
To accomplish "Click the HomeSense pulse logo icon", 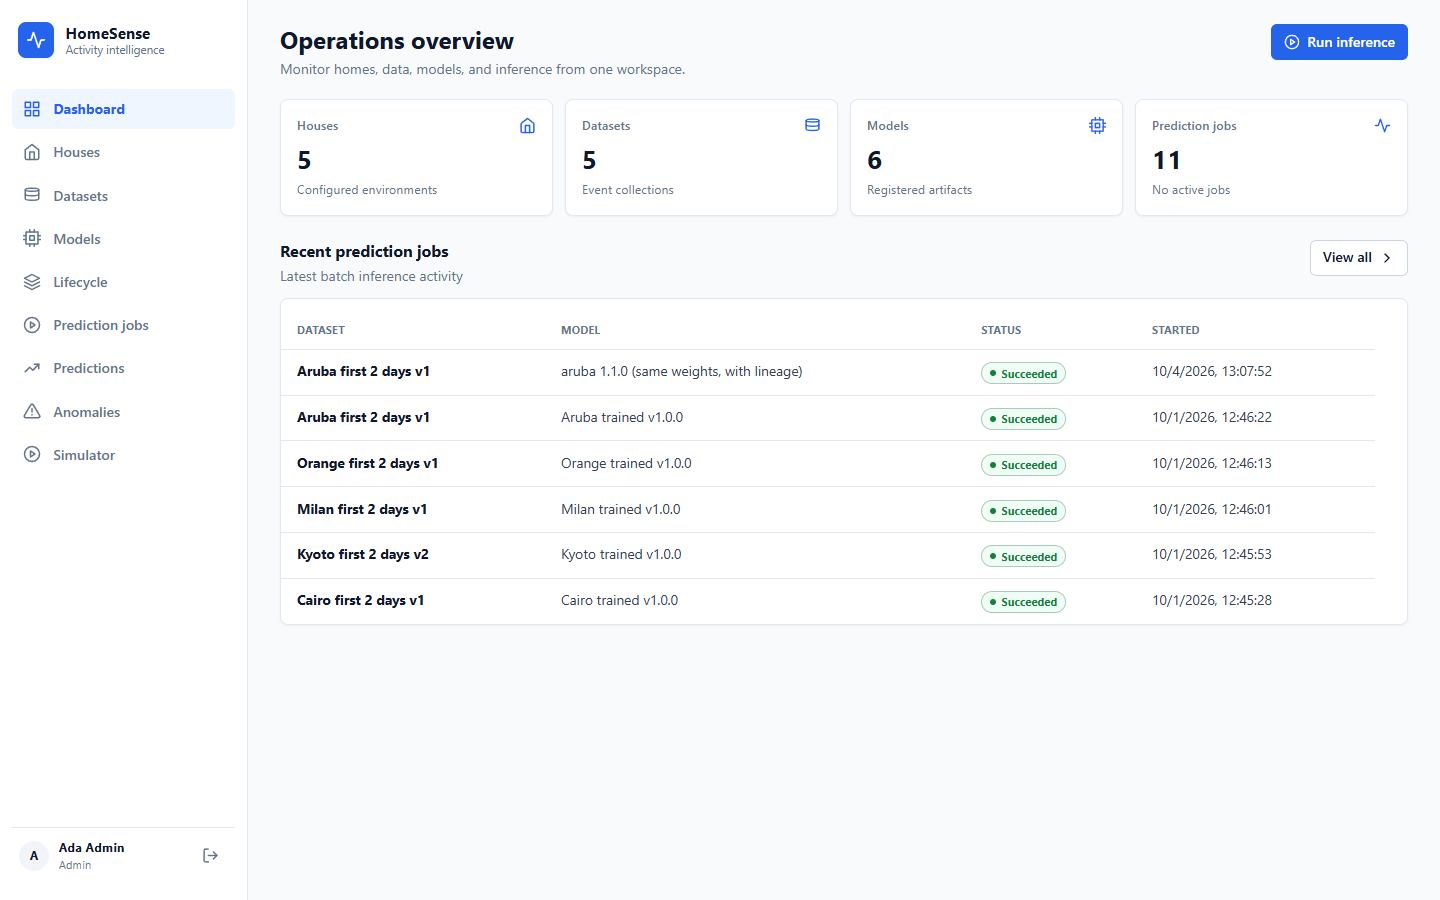I will pos(36,40).
